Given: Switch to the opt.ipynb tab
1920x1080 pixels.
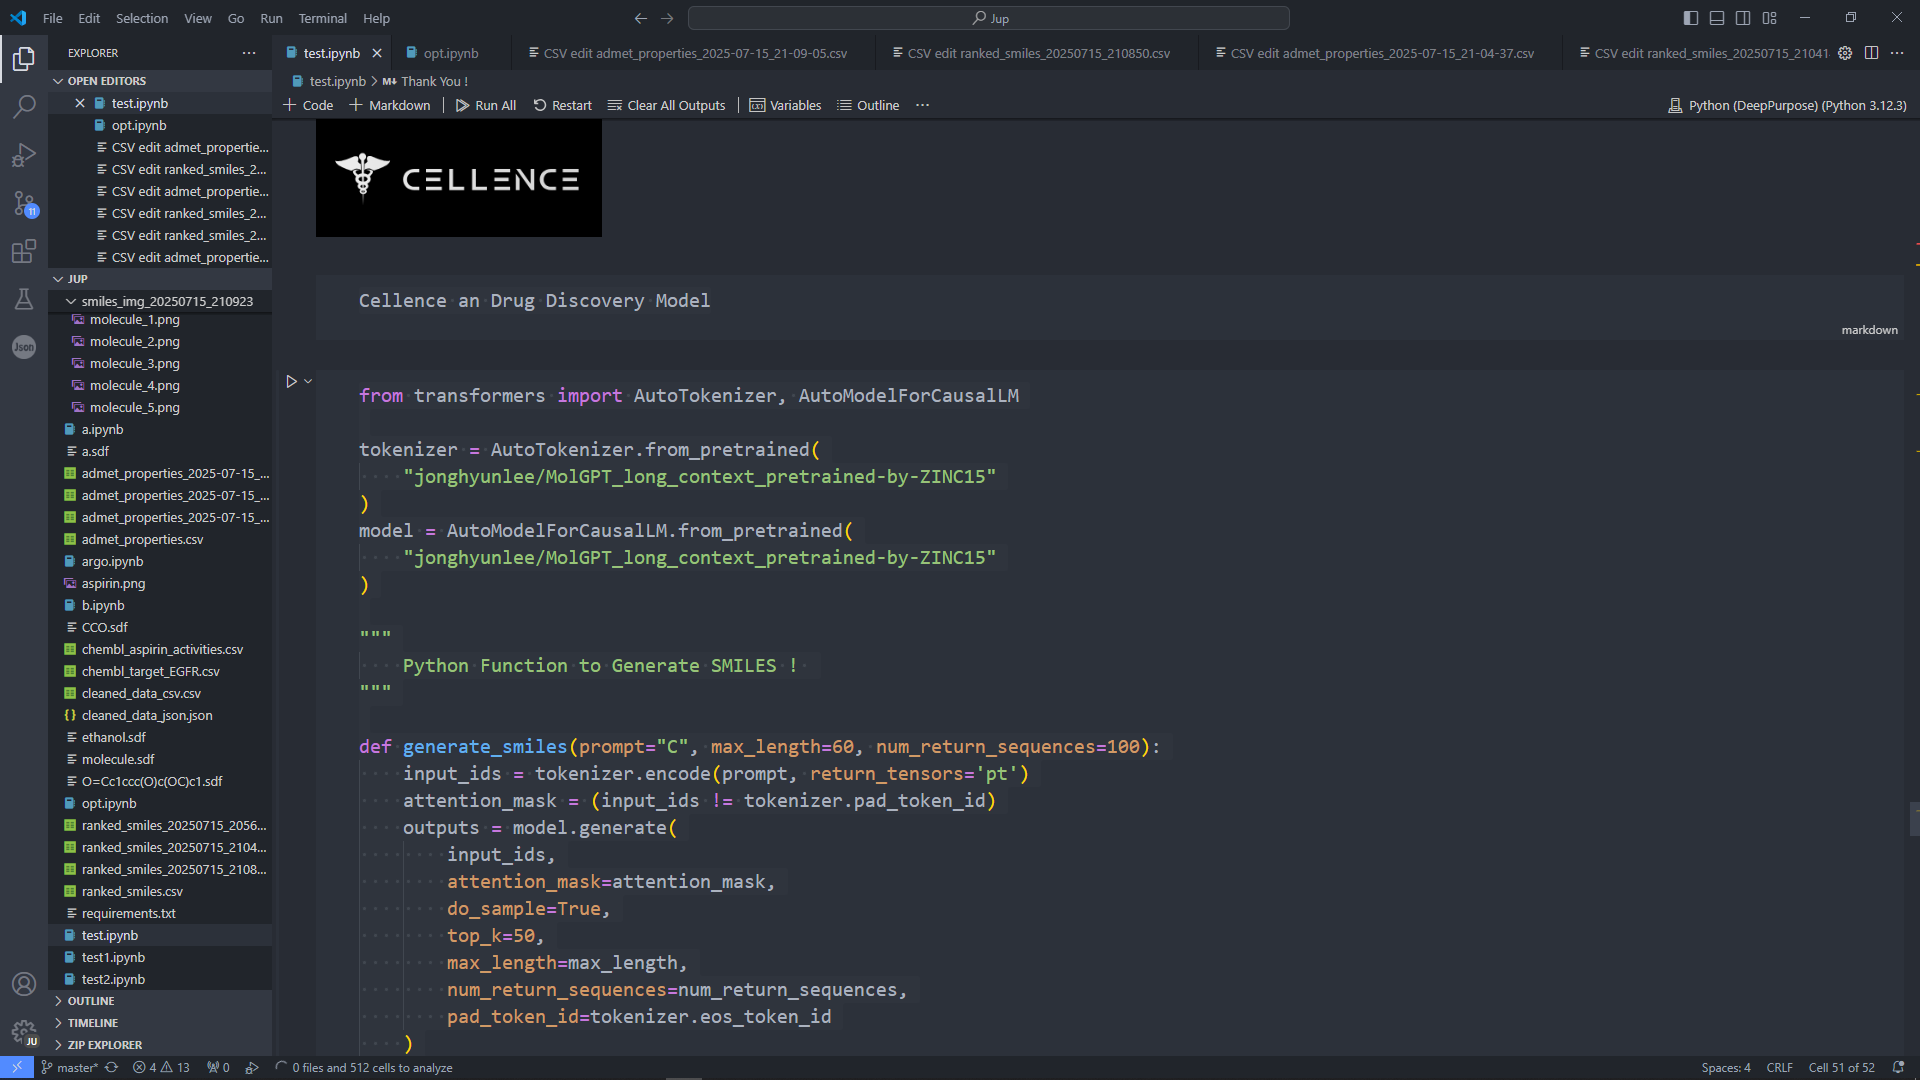Looking at the screenshot, I should pyautogui.click(x=450, y=53).
